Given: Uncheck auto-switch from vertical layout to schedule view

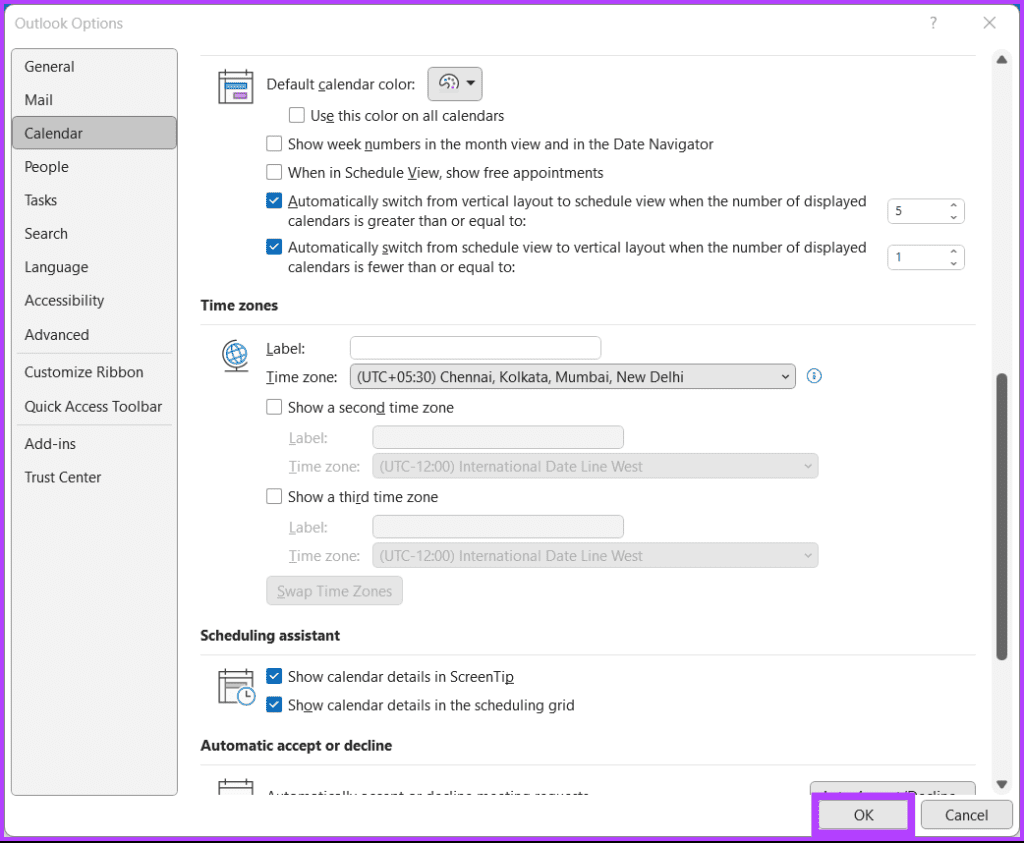Looking at the screenshot, I should [x=274, y=201].
